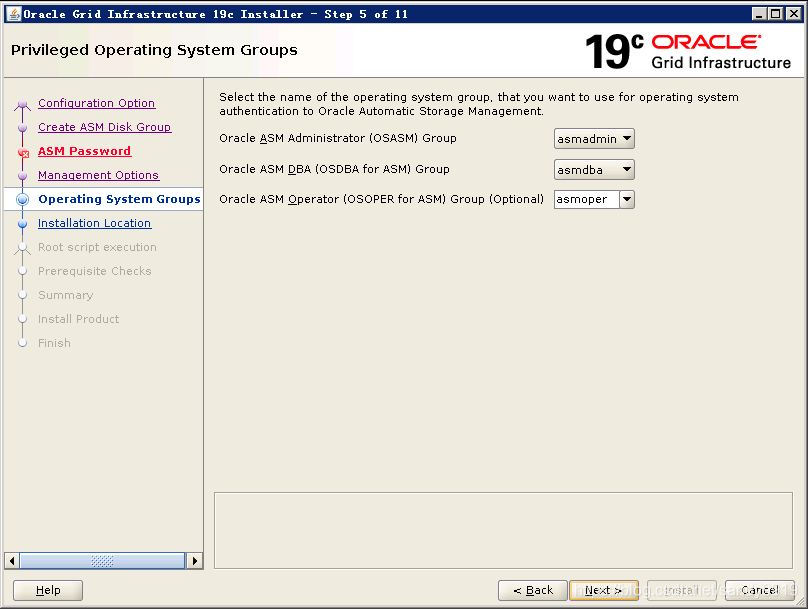Click the Cancel button
This screenshot has height=609, width=808.
760,590
